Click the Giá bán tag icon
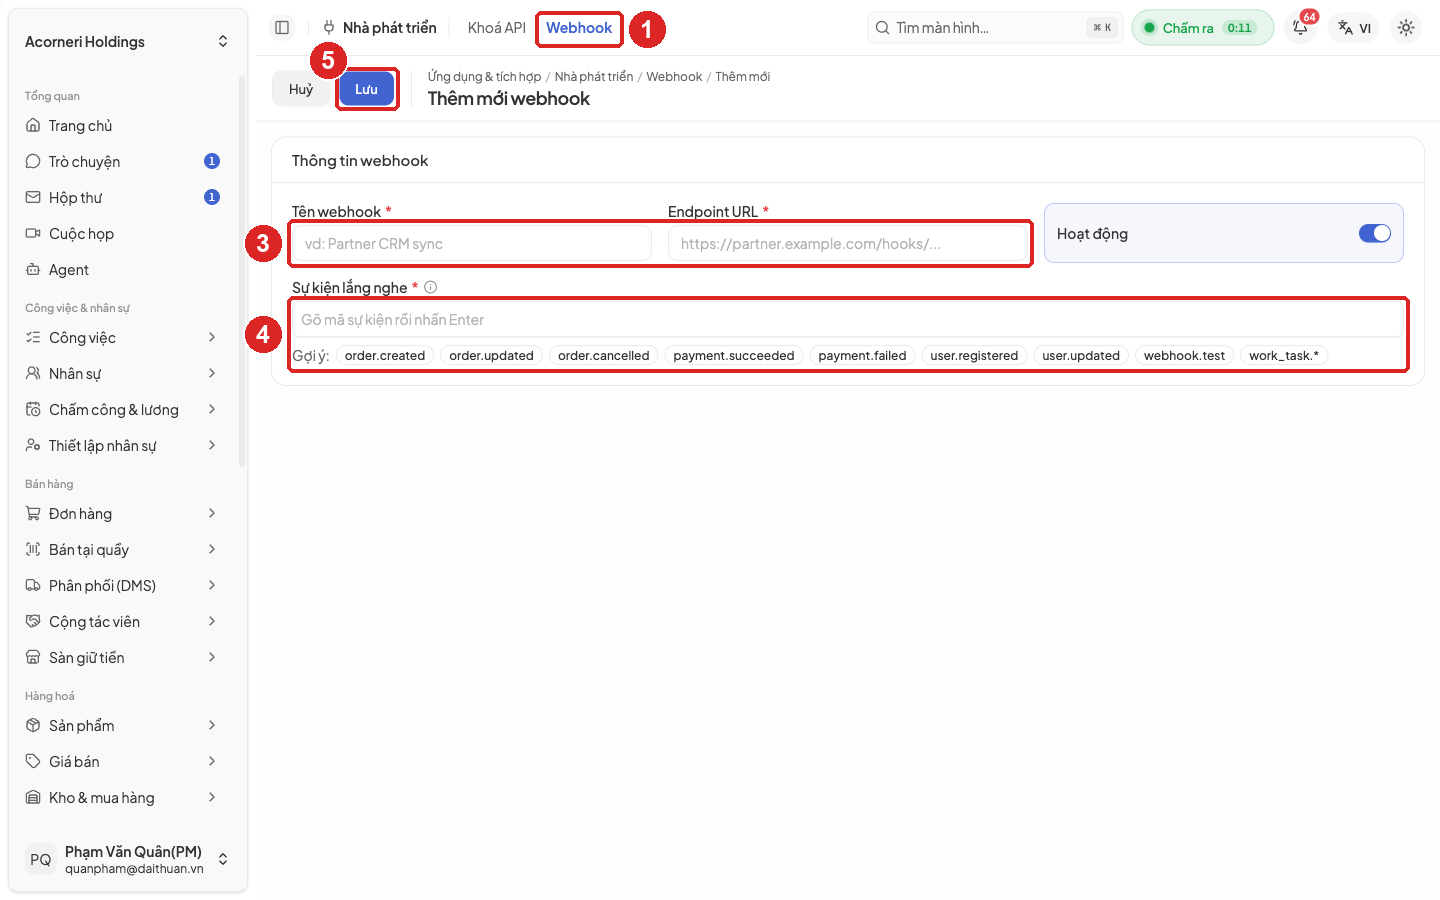 [x=33, y=762]
